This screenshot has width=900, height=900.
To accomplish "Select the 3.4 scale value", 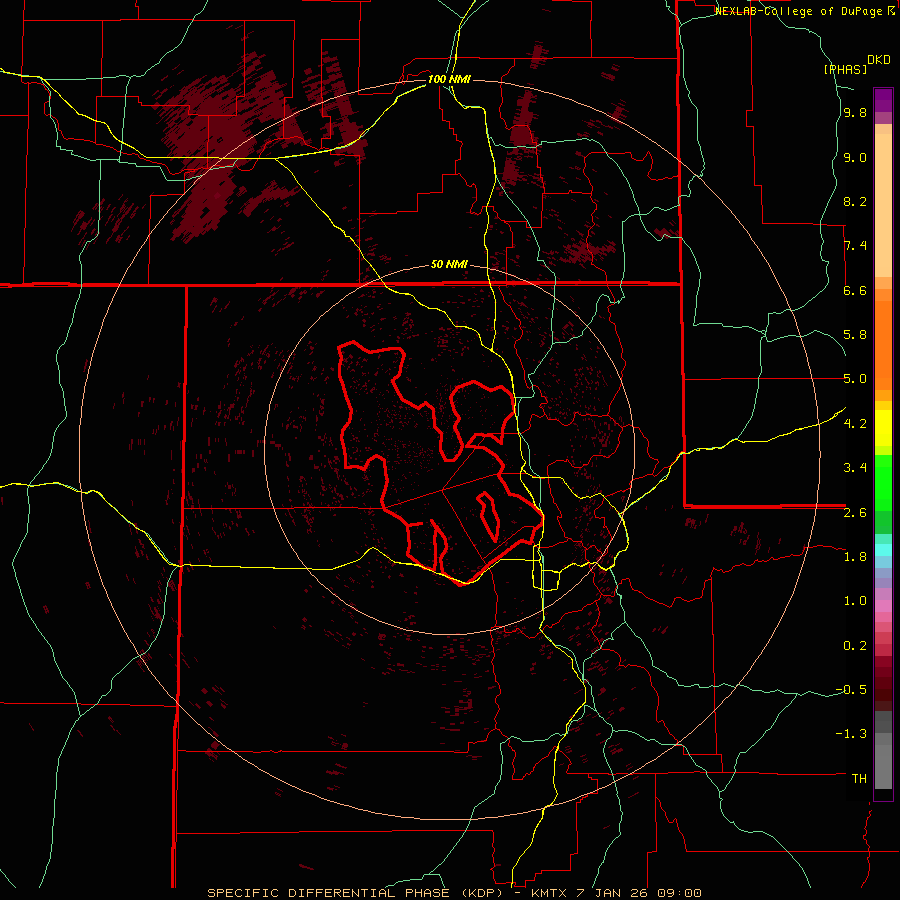I will point(855,468).
